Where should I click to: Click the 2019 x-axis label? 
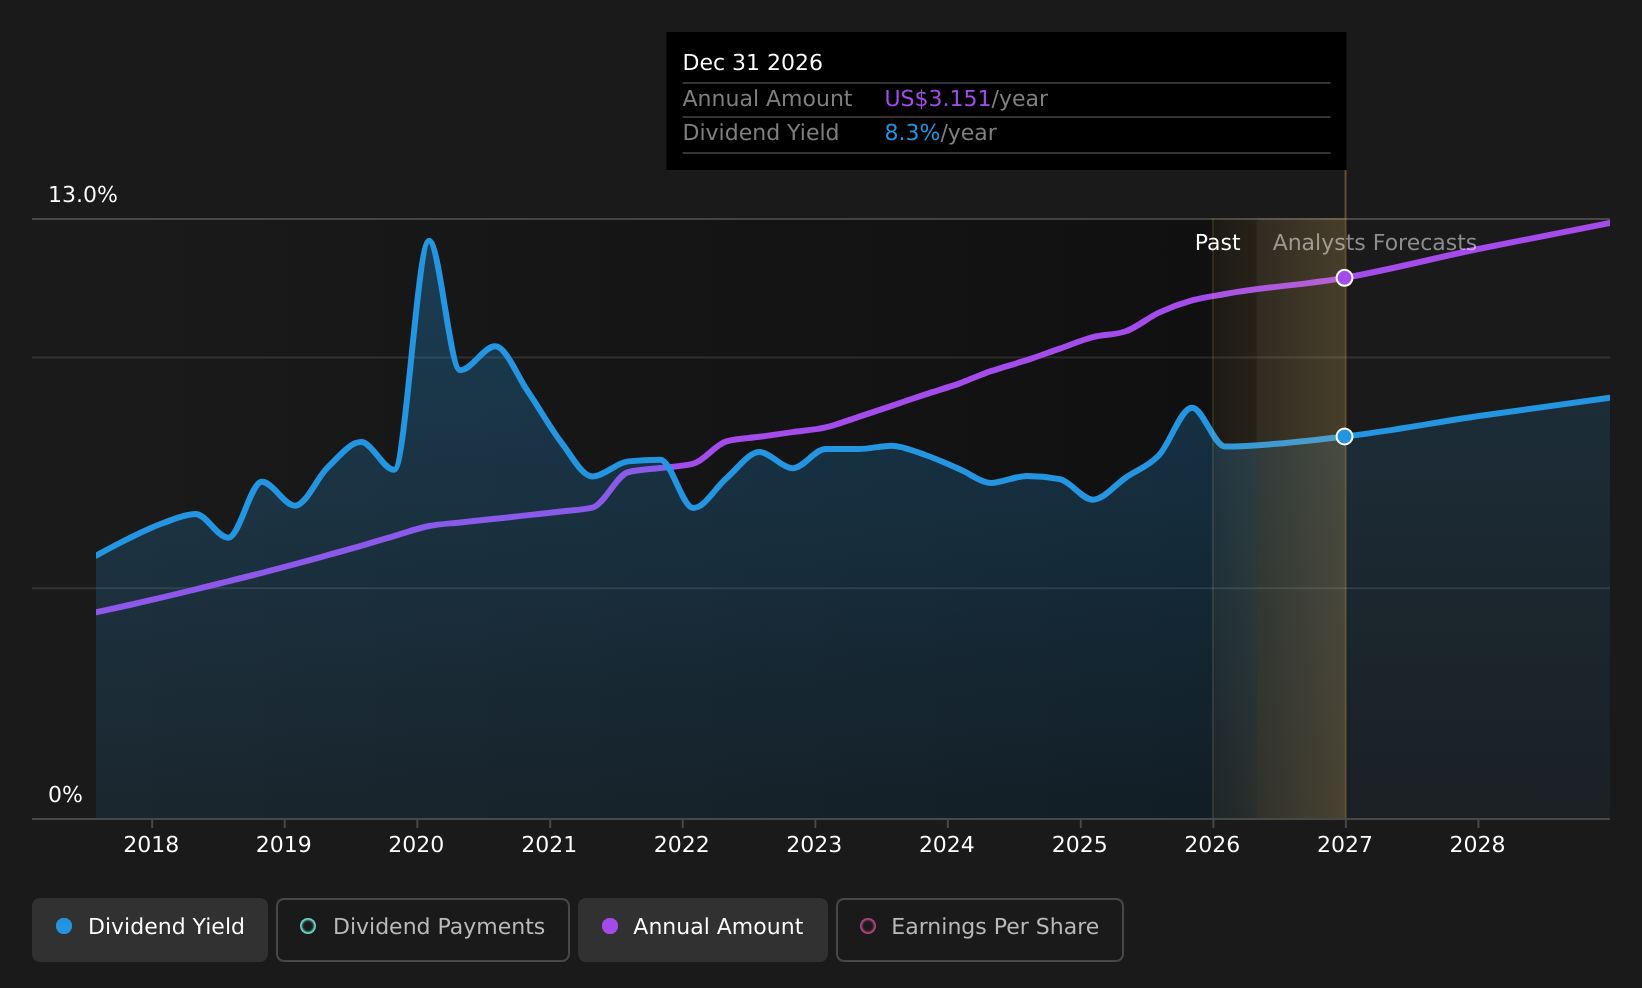(x=284, y=845)
